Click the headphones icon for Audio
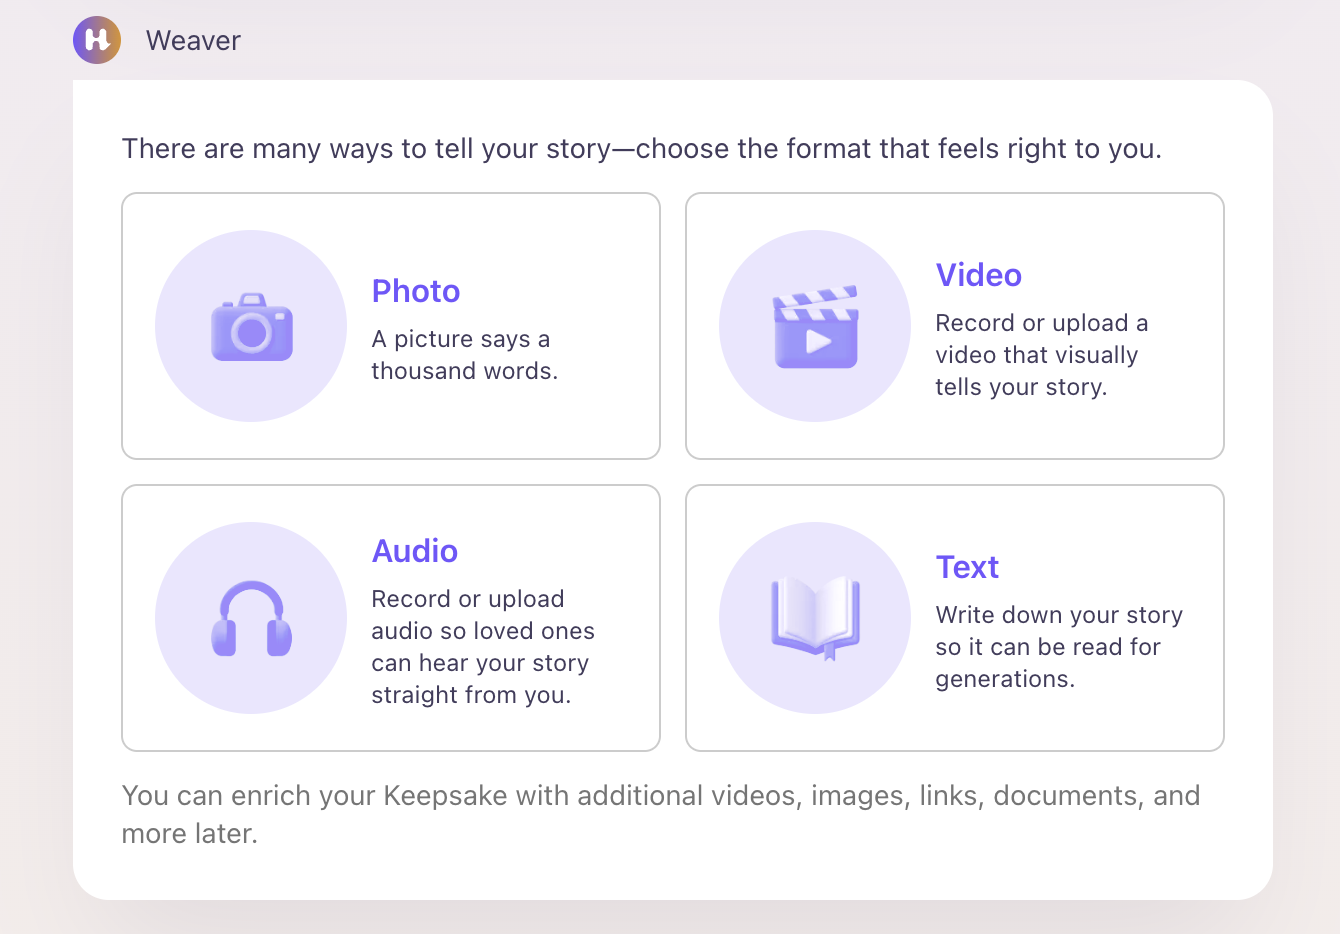Viewport: 1340px width, 934px height. tap(251, 619)
